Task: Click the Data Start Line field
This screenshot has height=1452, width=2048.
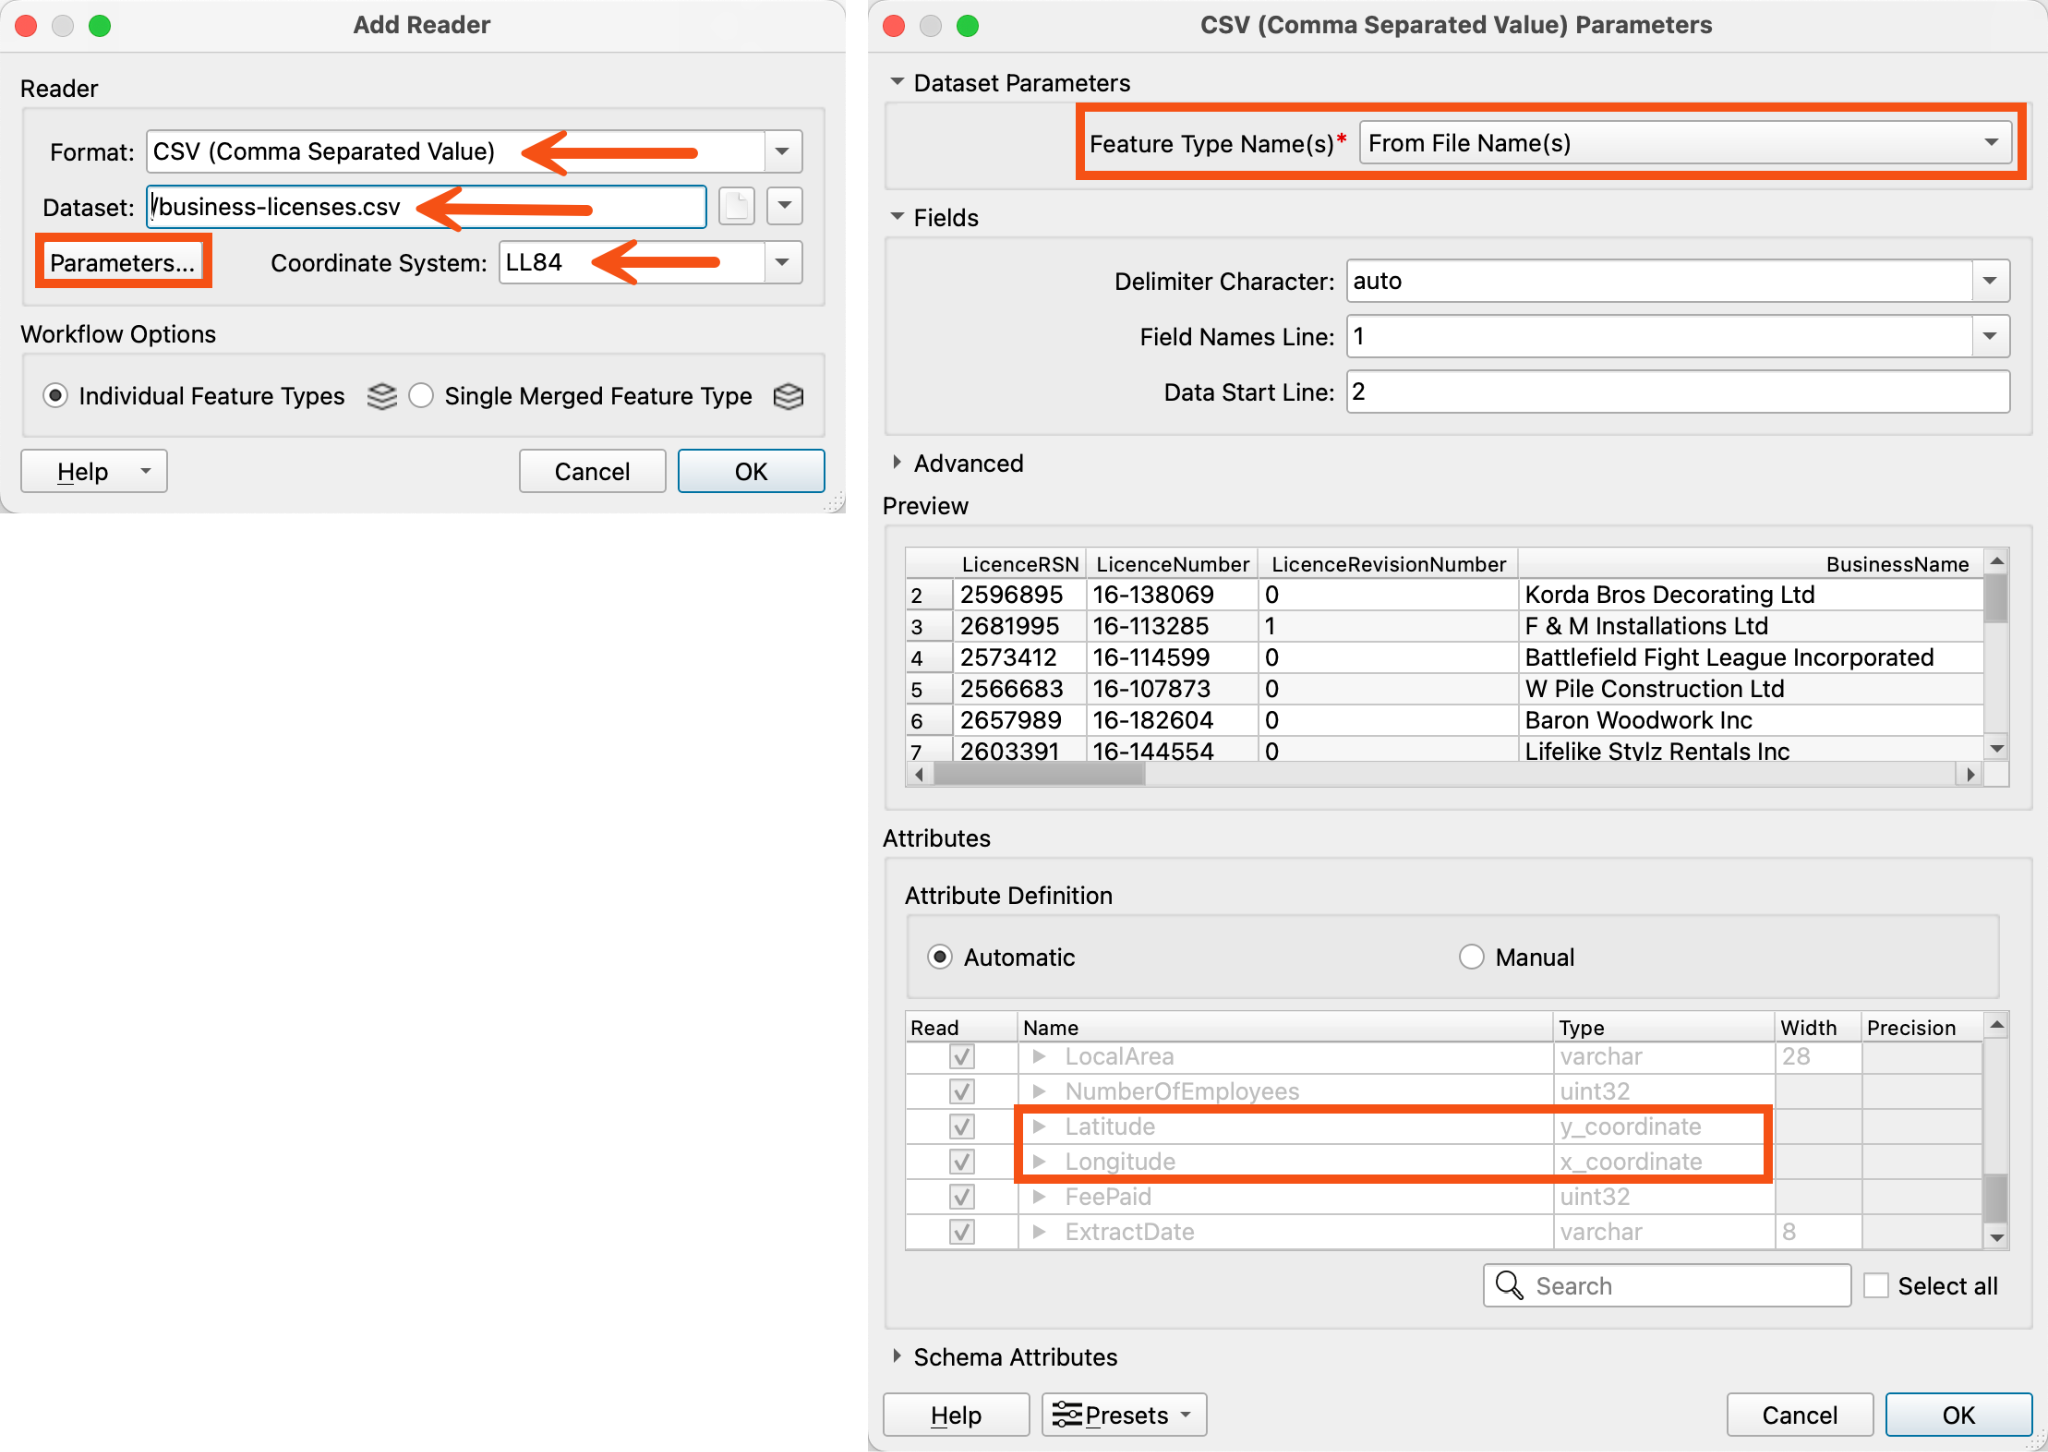Action: 1677,392
